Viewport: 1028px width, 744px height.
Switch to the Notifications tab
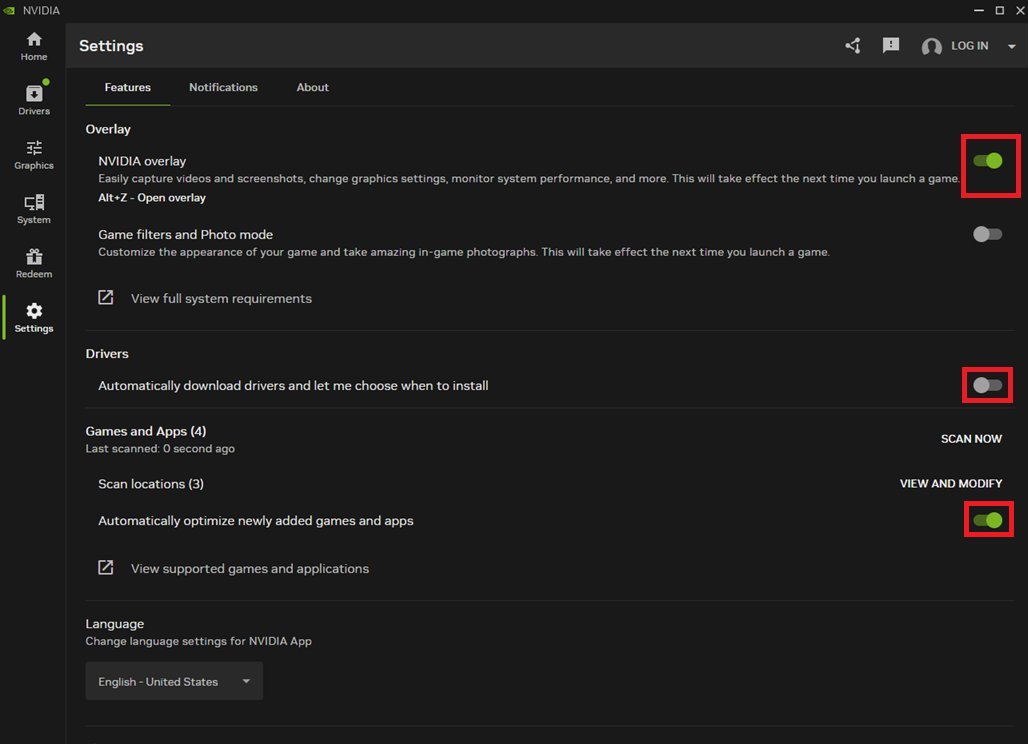pos(223,87)
